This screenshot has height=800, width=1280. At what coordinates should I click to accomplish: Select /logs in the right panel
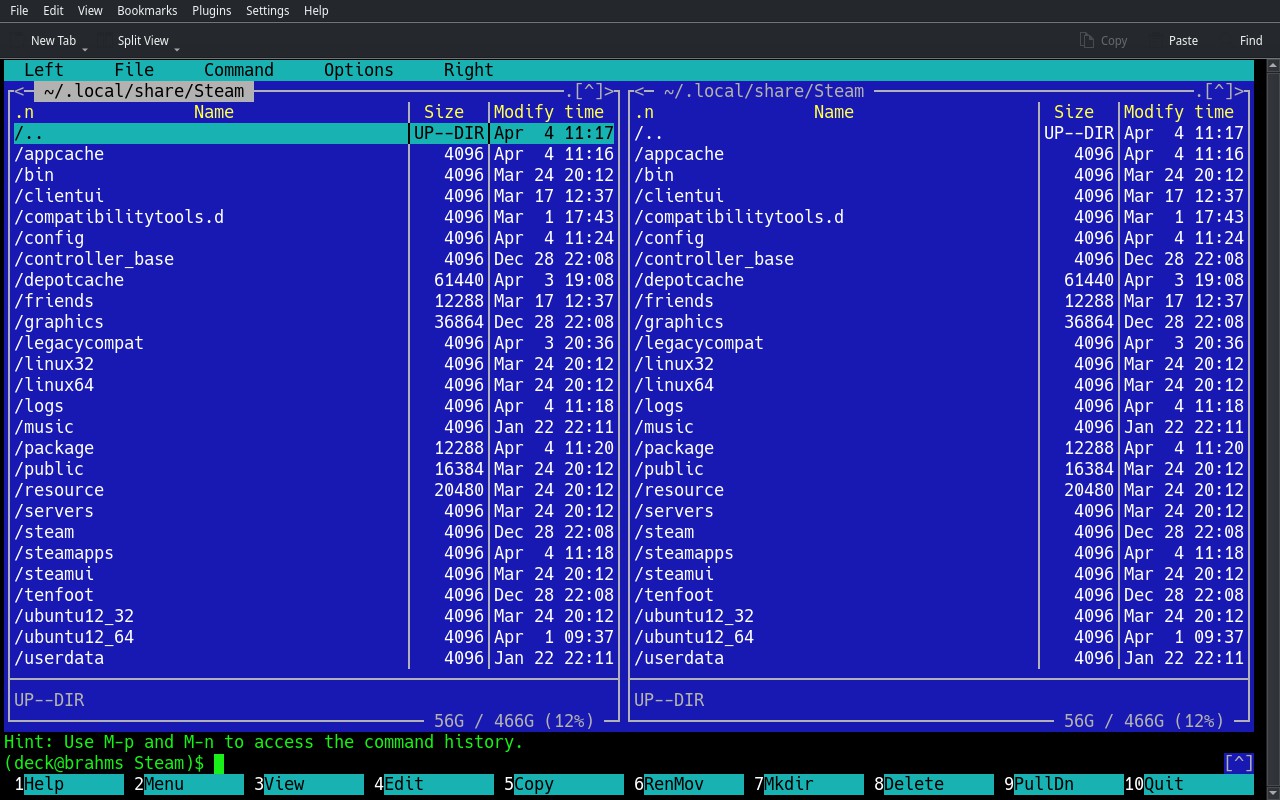click(x=939, y=406)
